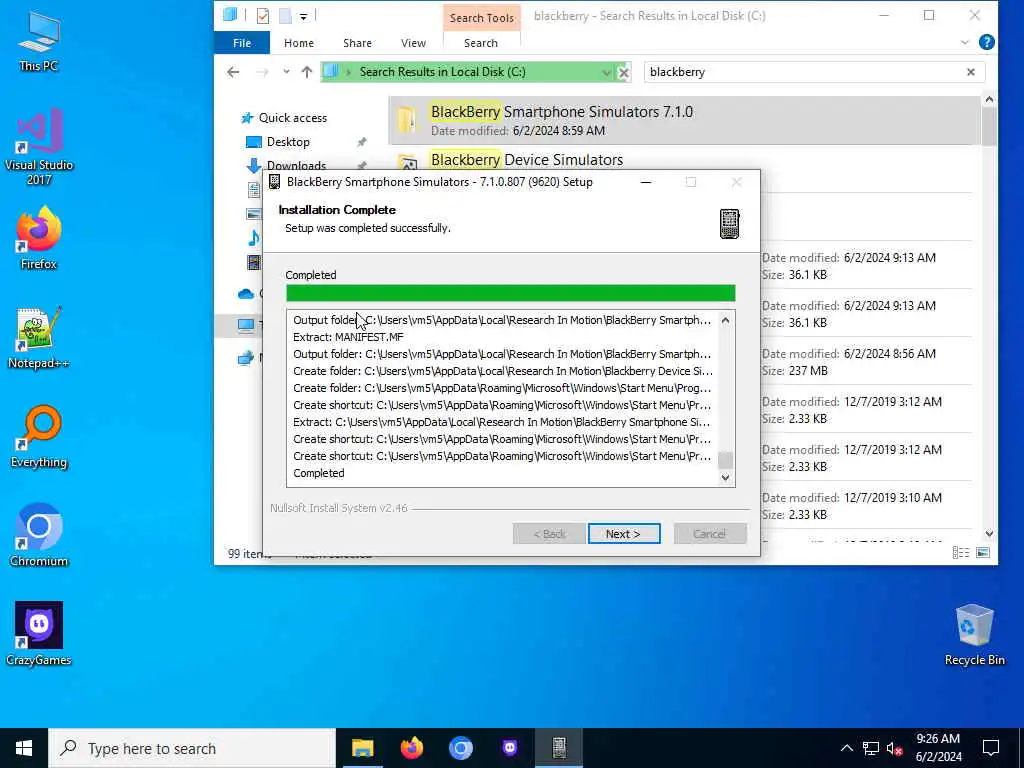Image resolution: width=1024 pixels, height=768 pixels.
Task: Open recent locations dropdown
Action: [286, 72]
